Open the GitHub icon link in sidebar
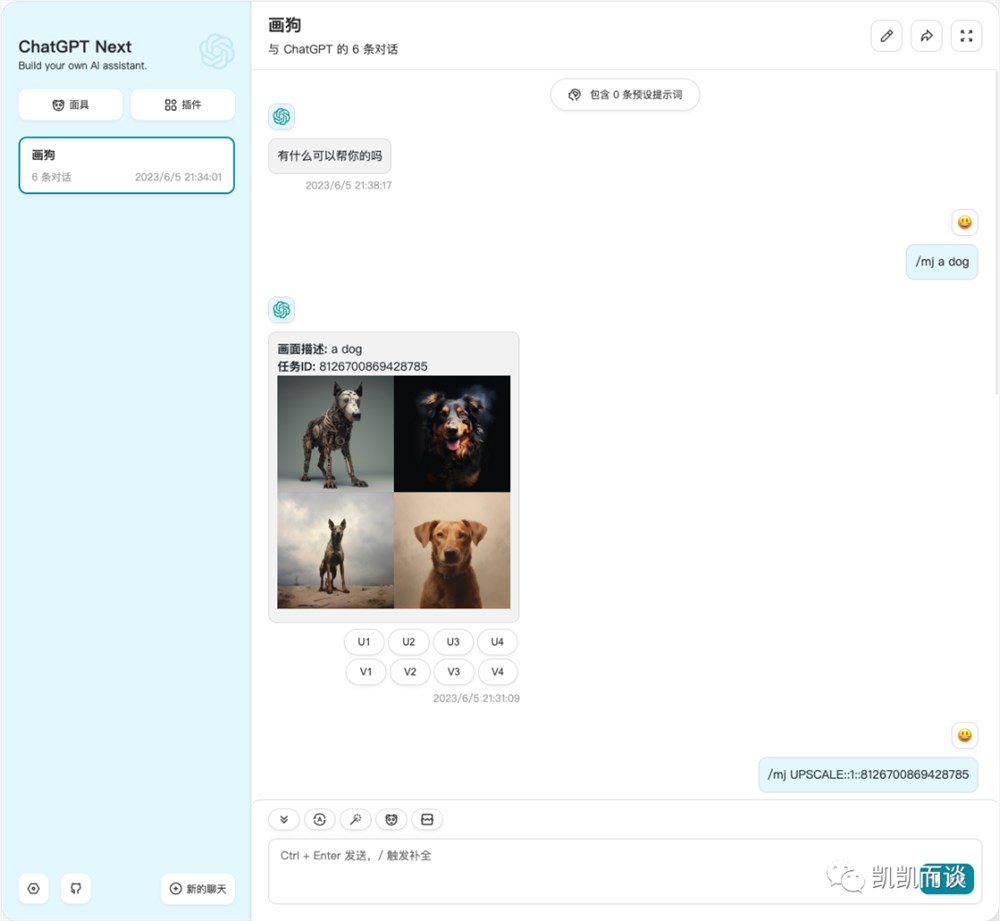Viewport: 1000px width, 921px height. pyautogui.click(x=76, y=888)
